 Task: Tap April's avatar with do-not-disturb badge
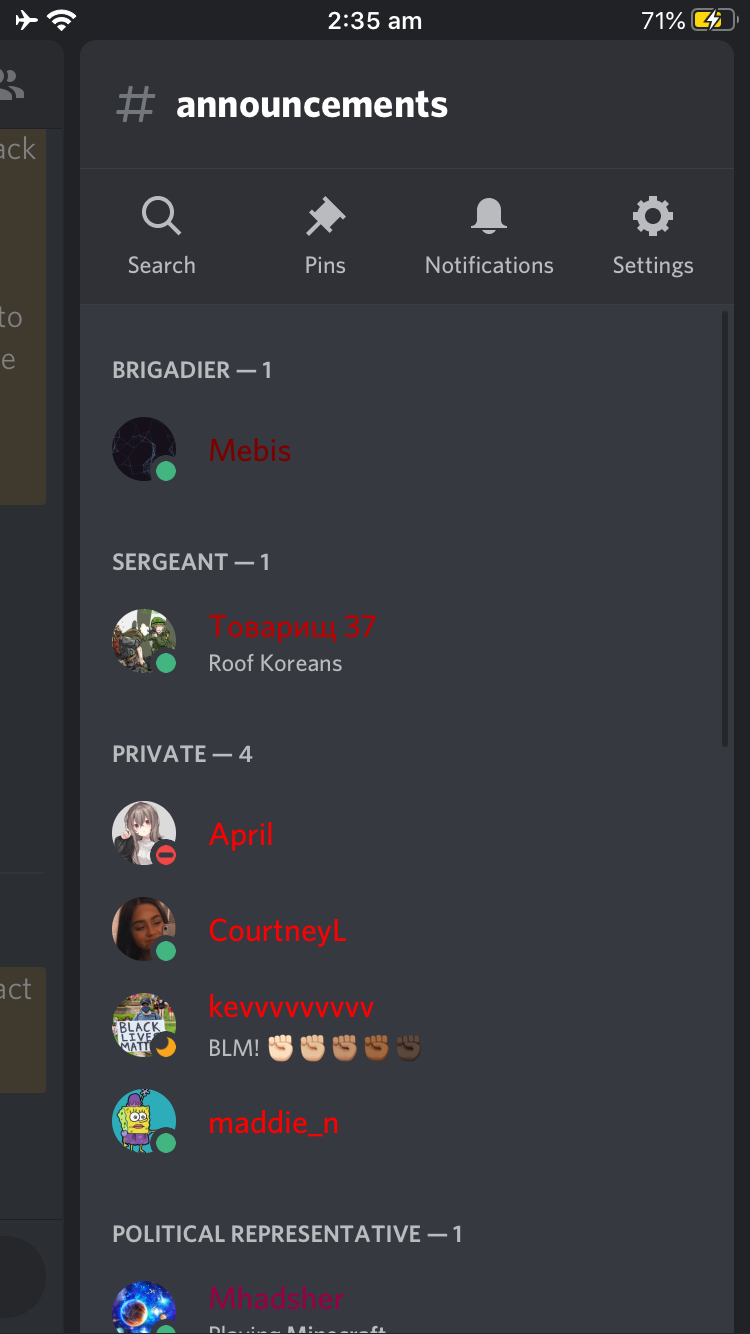point(144,833)
